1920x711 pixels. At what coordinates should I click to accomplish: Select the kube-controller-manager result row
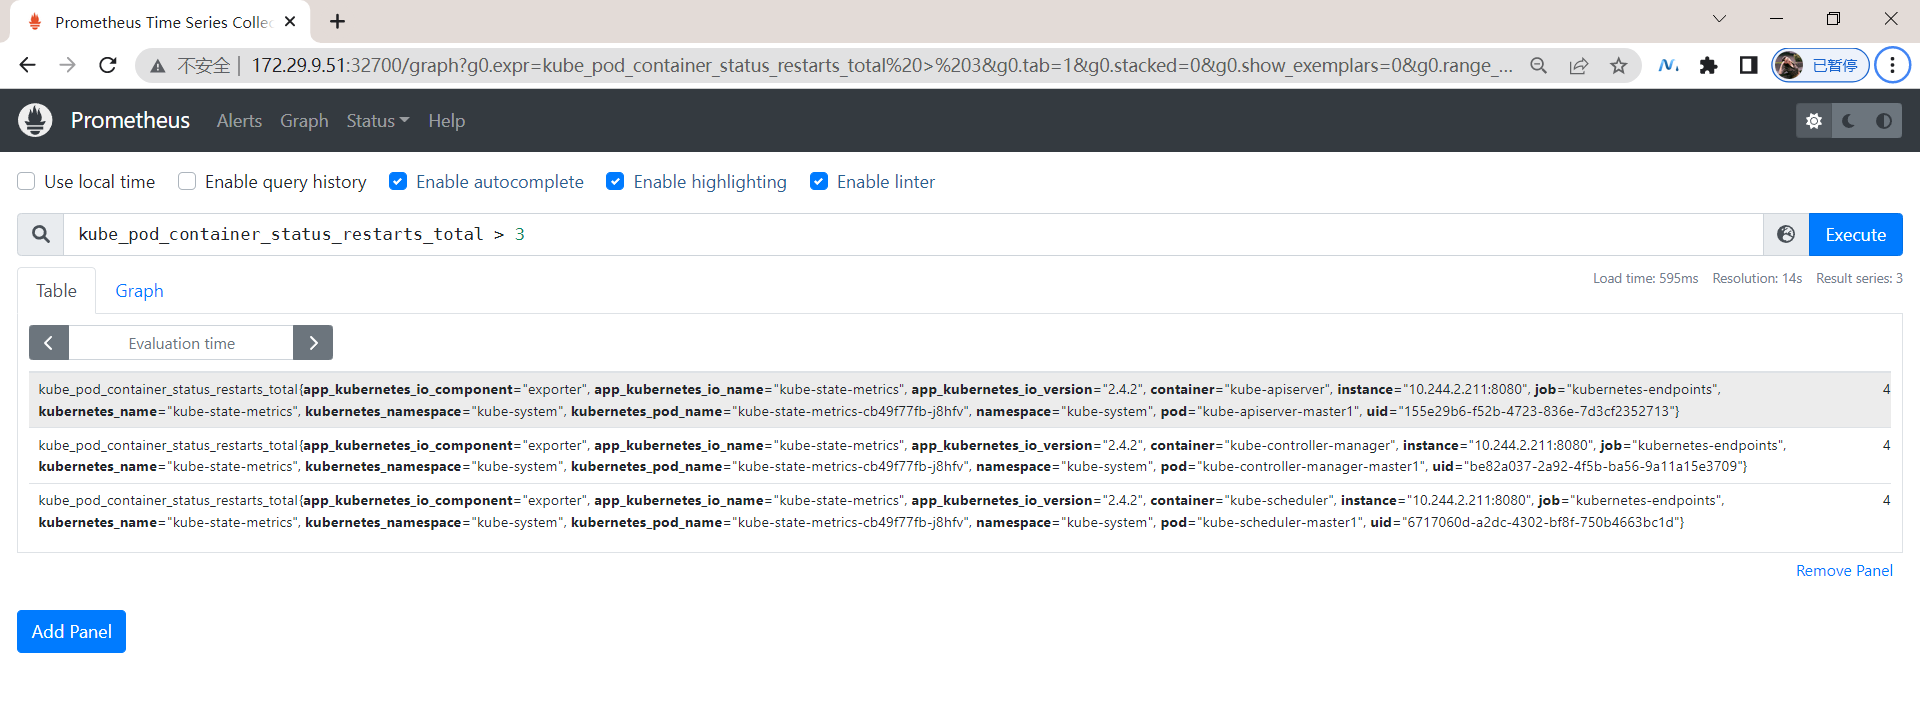[960, 456]
